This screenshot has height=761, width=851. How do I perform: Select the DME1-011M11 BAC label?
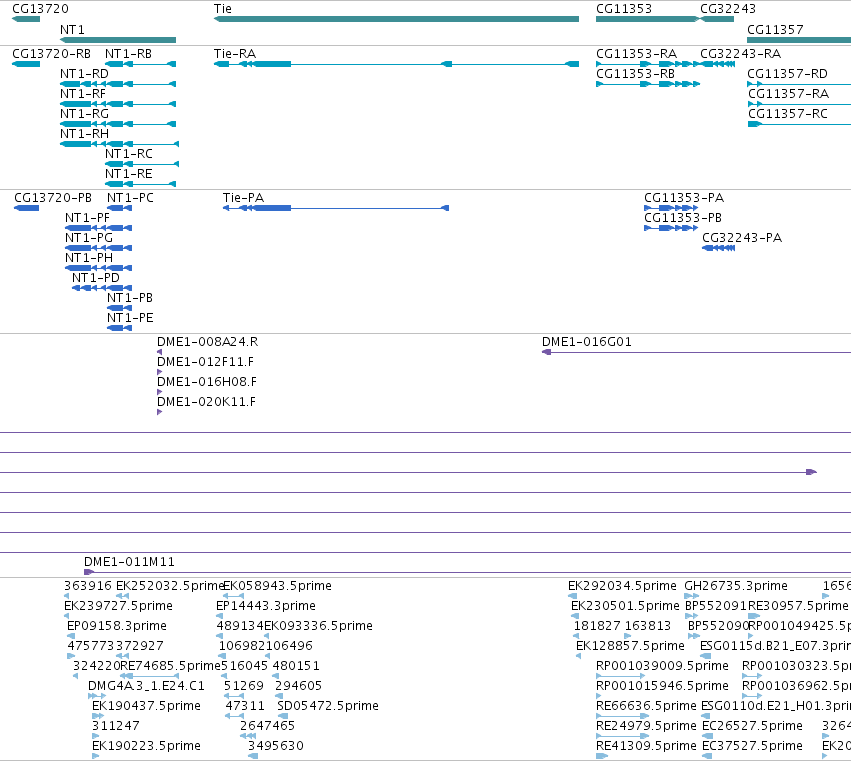pos(129,562)
